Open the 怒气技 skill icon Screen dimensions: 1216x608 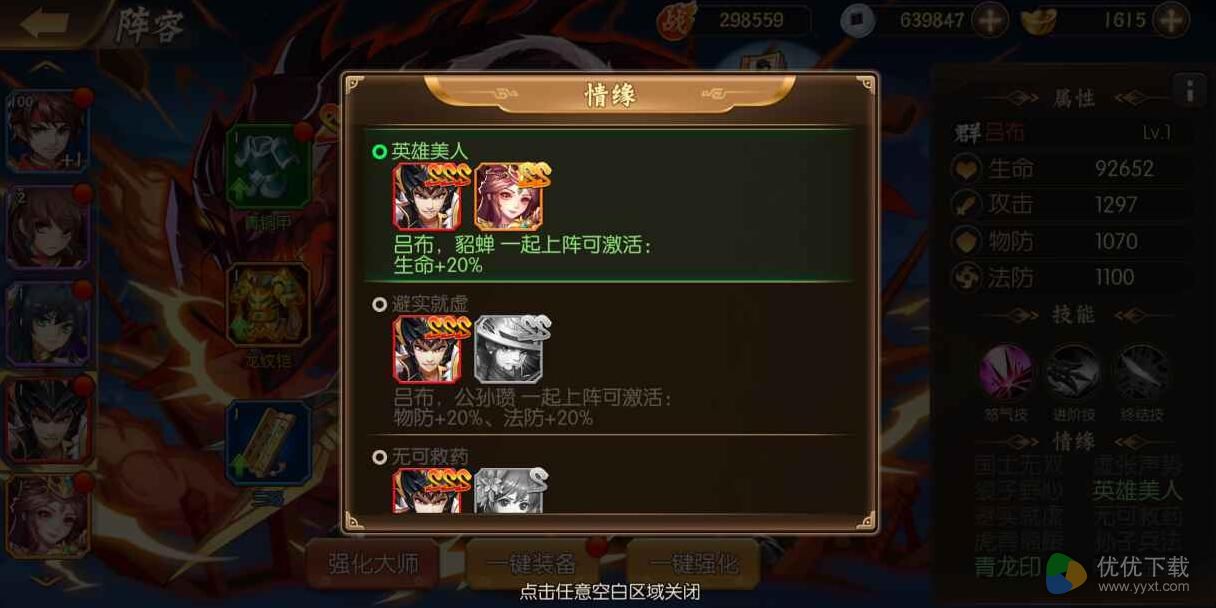coord(1005,372)
